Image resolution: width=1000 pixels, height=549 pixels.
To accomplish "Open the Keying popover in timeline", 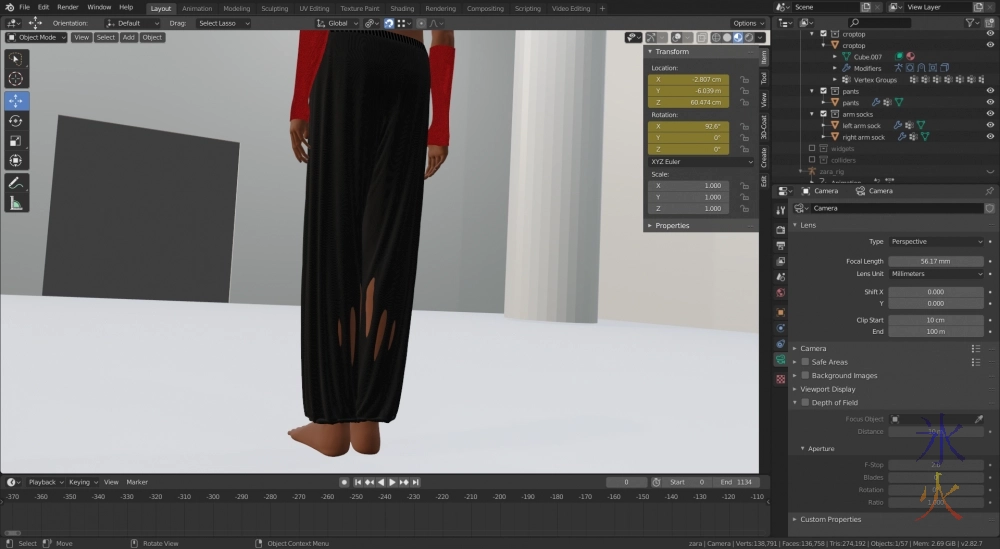I will tap(81, 482).
